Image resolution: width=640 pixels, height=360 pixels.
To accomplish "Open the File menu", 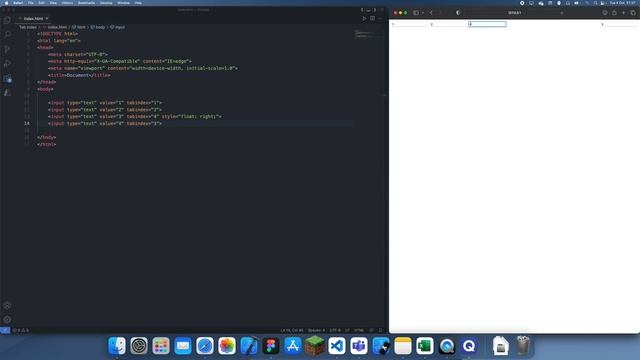I will (x=31, y=3).
